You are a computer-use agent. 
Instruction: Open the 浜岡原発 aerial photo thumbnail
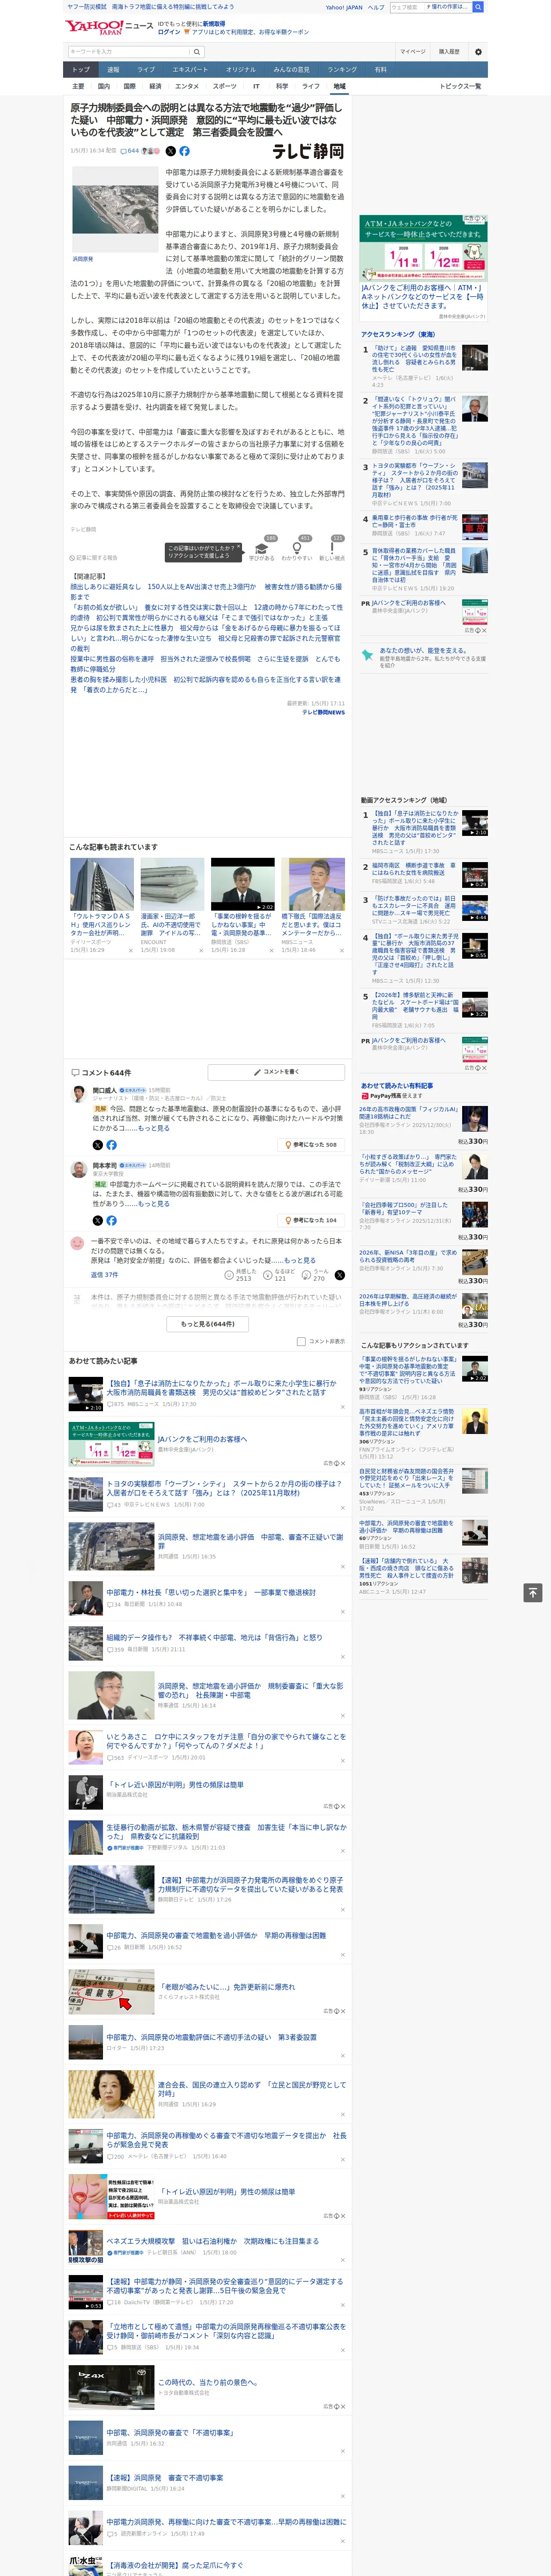115,210
